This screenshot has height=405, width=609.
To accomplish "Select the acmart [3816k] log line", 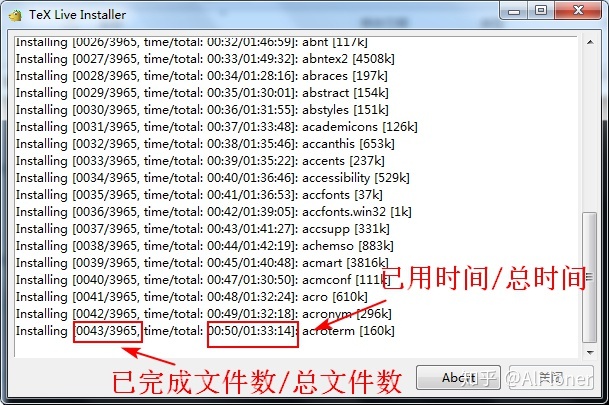I will click(202, 263).
